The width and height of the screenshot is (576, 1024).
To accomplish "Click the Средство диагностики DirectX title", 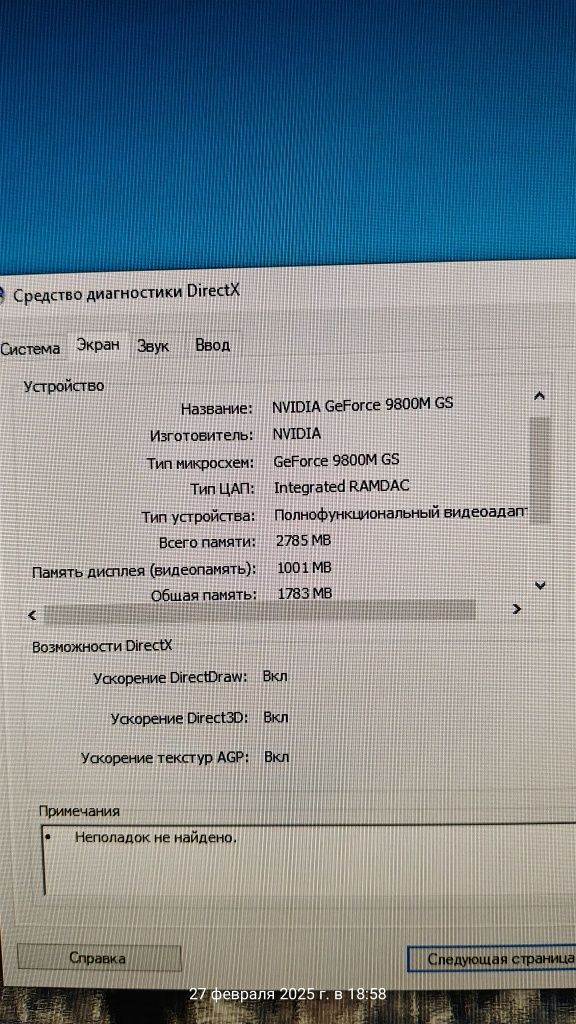I will tap(127, 293).
